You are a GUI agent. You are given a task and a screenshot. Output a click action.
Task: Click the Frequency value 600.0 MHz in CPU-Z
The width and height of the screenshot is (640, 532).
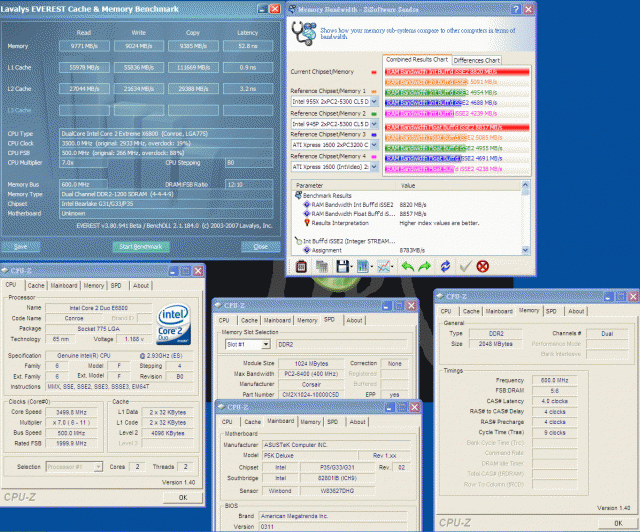(554, 380)
